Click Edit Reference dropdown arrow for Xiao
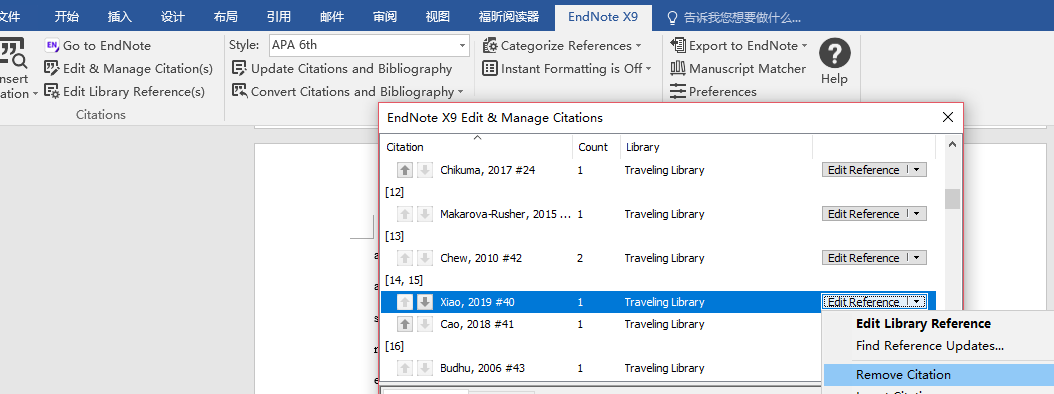The image size is (1054, 394). coord(916,302)
